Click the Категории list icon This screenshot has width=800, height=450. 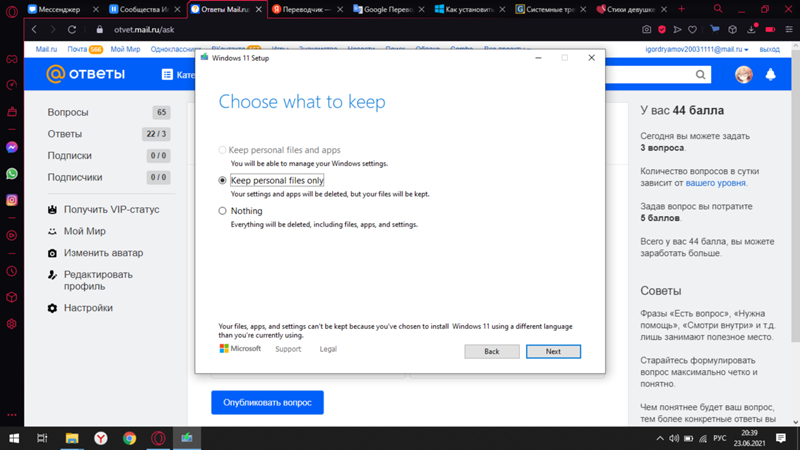coord(167,74)
